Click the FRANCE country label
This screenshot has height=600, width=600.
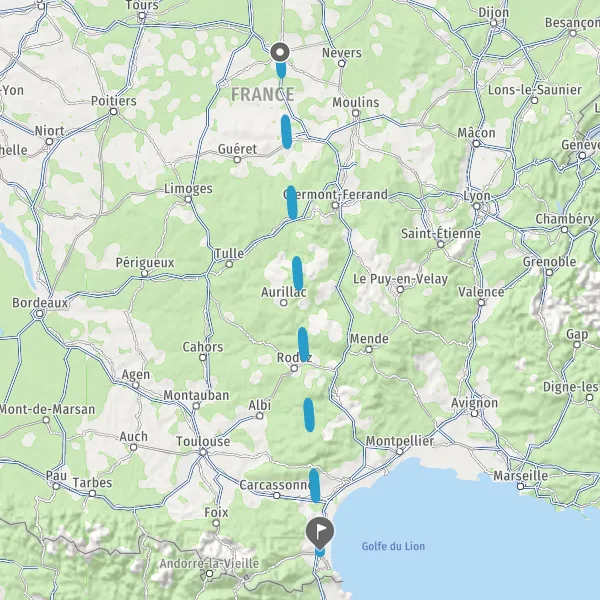263,95
